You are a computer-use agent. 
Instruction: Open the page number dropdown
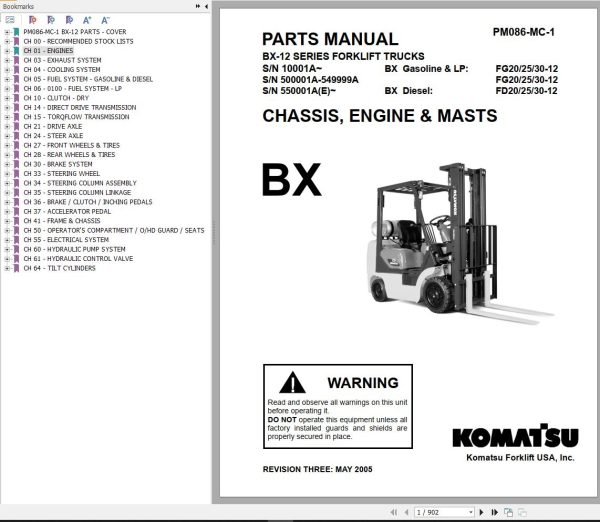(471, 512)
